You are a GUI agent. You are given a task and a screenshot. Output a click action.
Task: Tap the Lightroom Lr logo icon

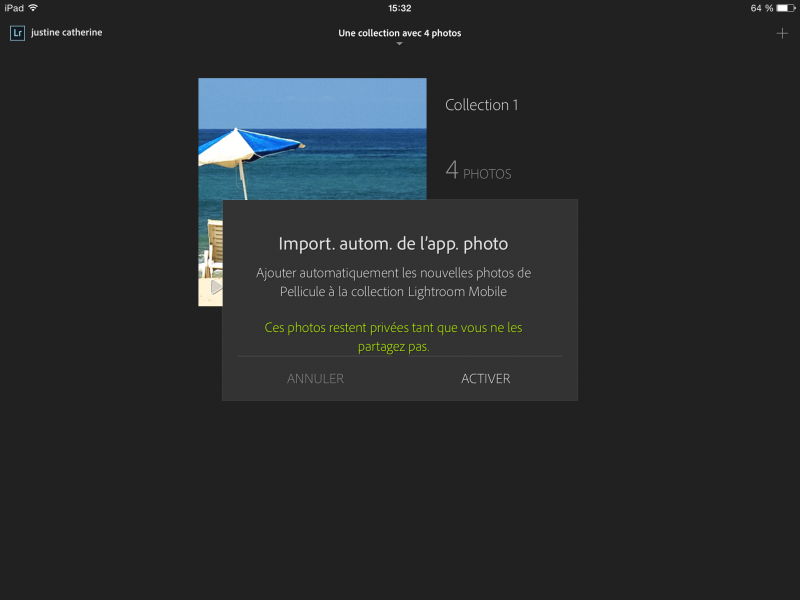[x=17, y=33]
